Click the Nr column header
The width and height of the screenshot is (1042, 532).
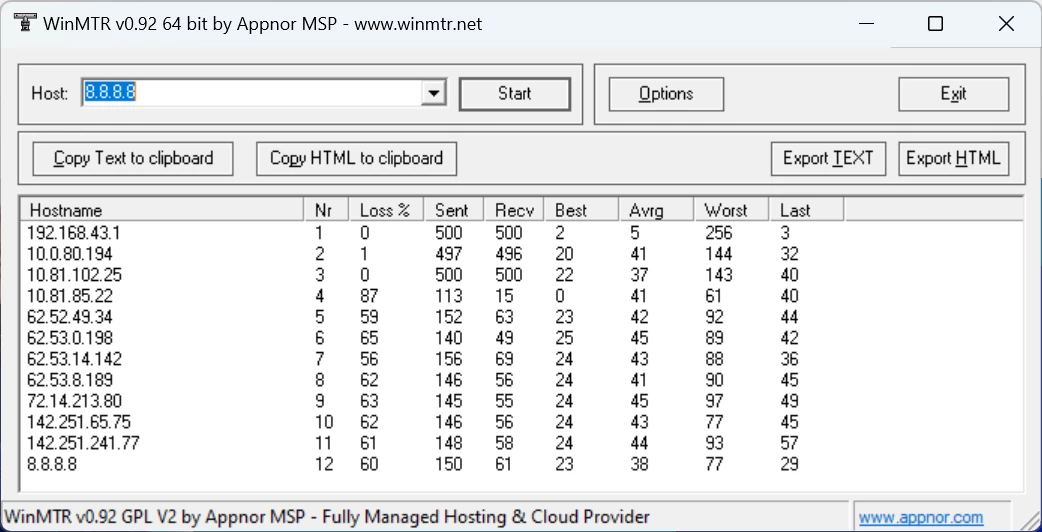(326, 211)
